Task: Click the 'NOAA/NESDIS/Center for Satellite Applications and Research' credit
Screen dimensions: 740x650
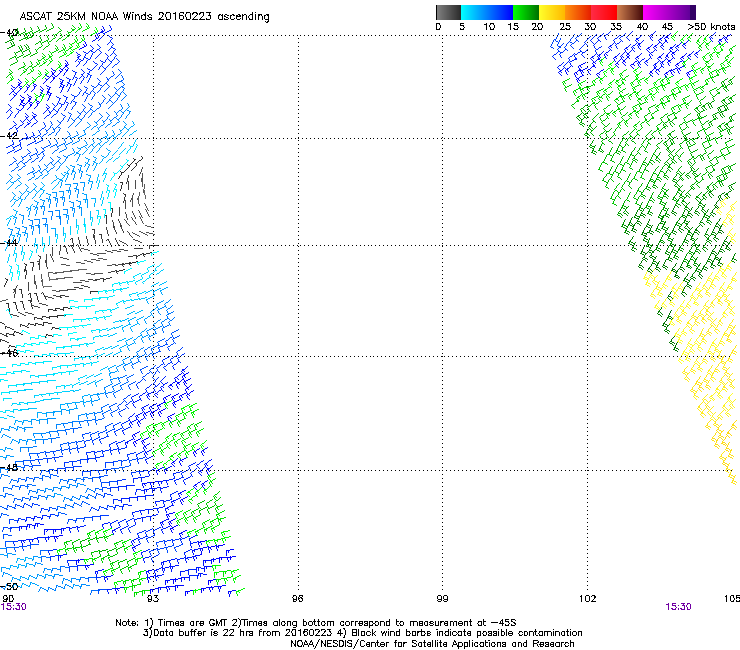Action: coord(432,644)
